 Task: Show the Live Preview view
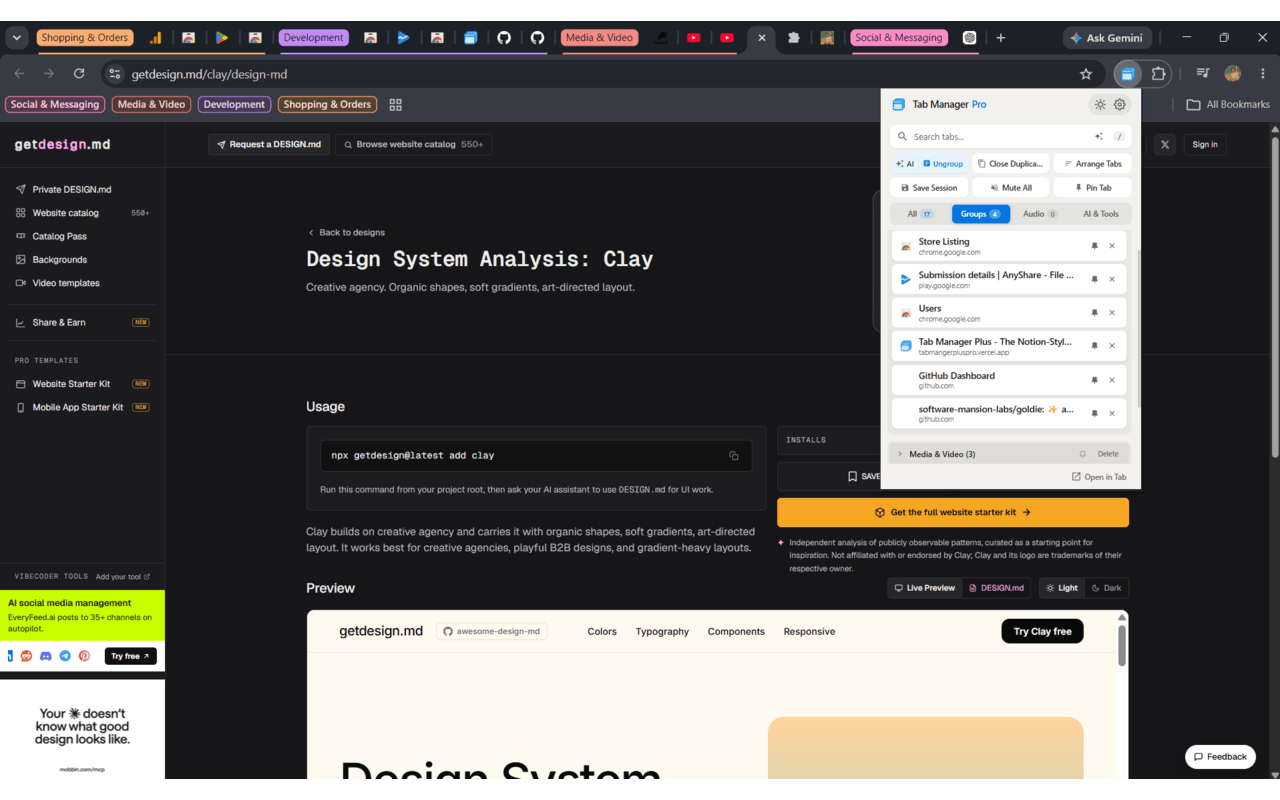[x=924, y=588]
